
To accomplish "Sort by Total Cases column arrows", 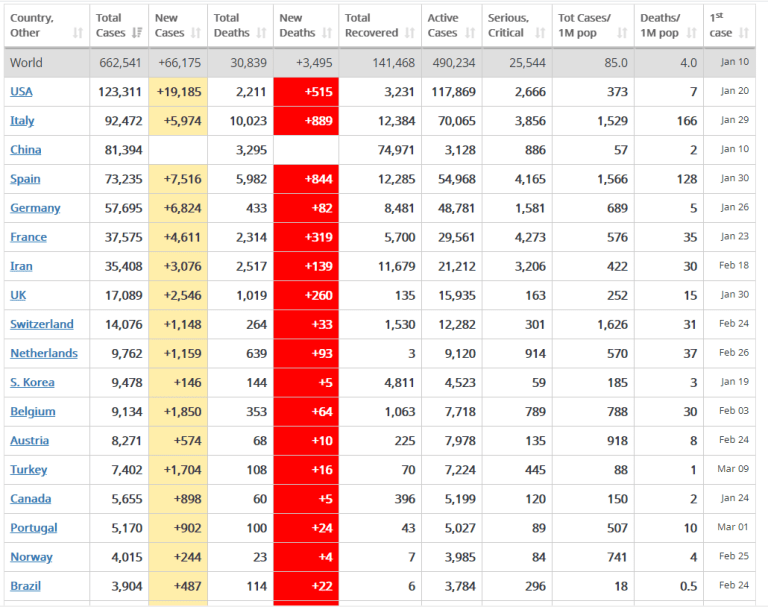I will (137, 33).
